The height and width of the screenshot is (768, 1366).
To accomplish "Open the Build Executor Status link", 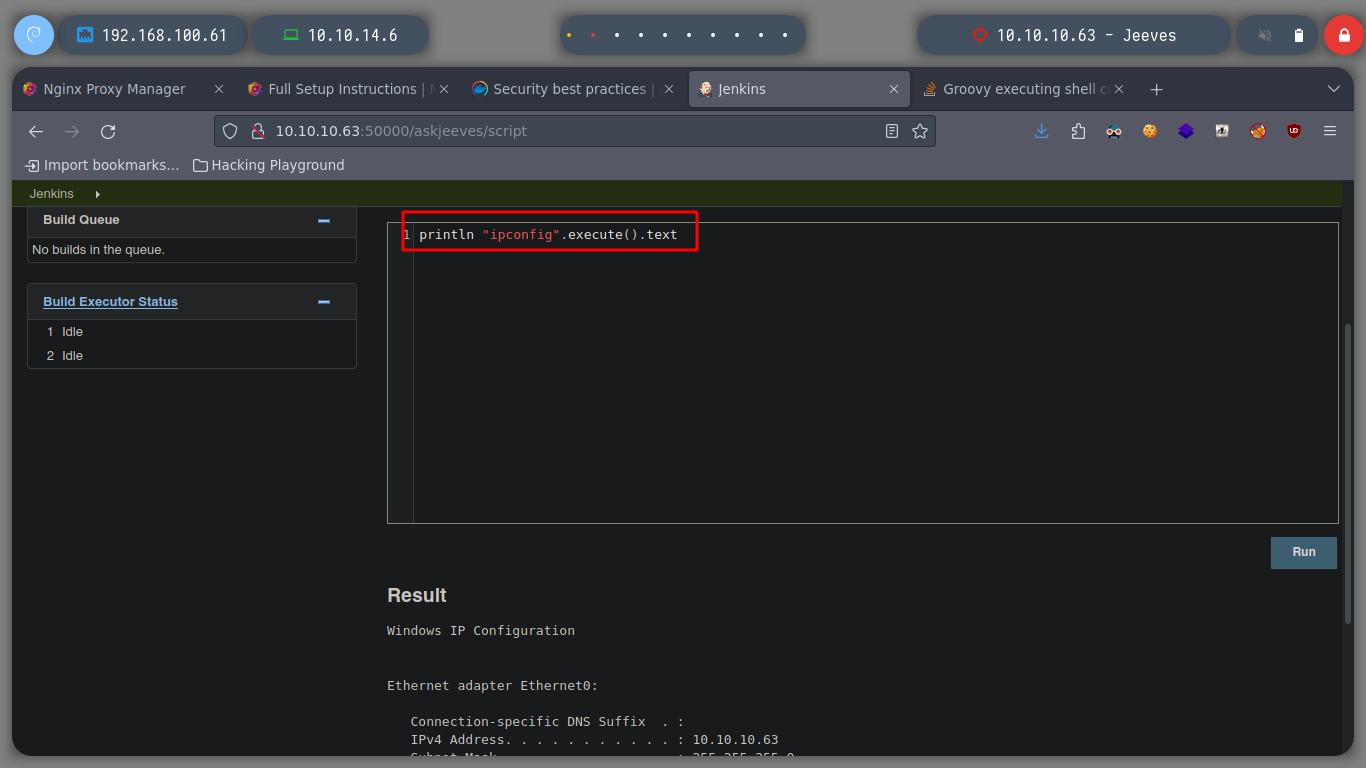I will click(x=110, y=302).
